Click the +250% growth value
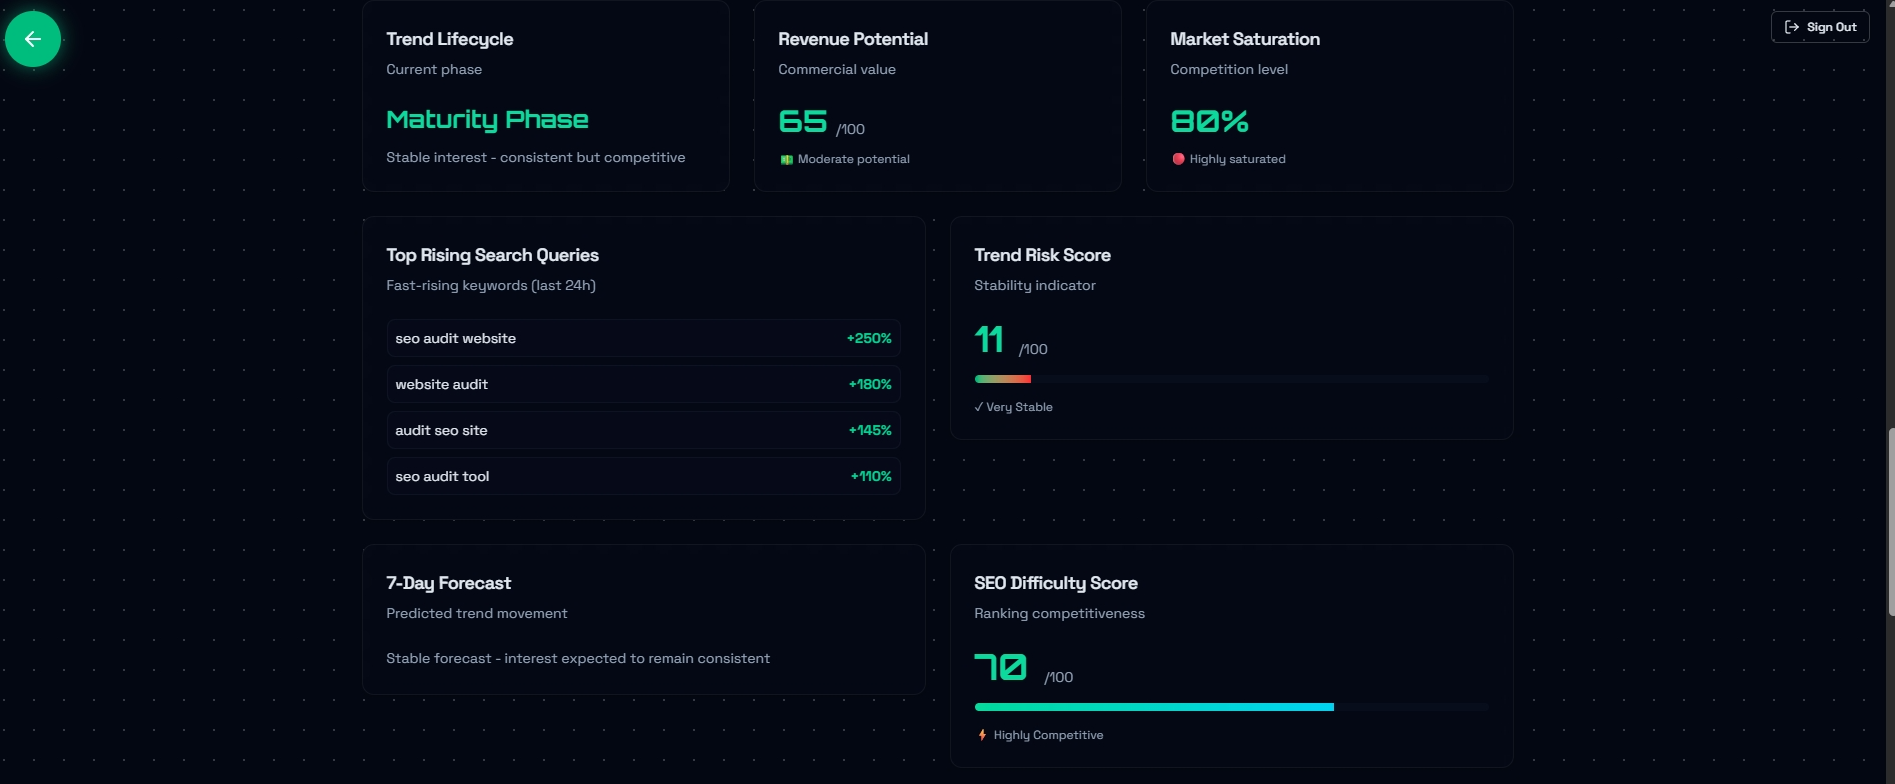Screen dimensions: 1895x784 pyautogui.click(x=869, y=338)
